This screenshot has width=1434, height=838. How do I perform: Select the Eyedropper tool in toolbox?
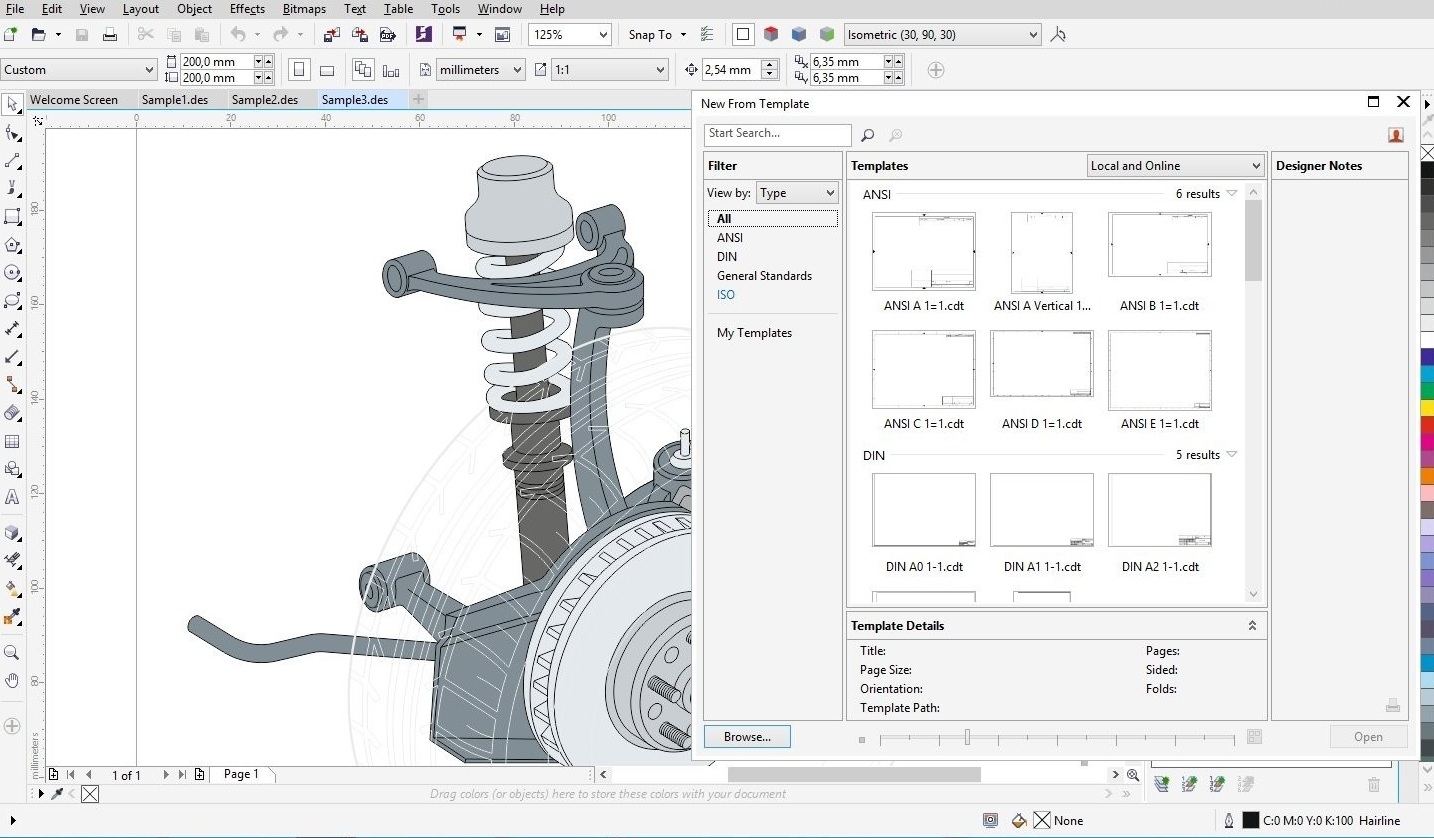point(12,616)
